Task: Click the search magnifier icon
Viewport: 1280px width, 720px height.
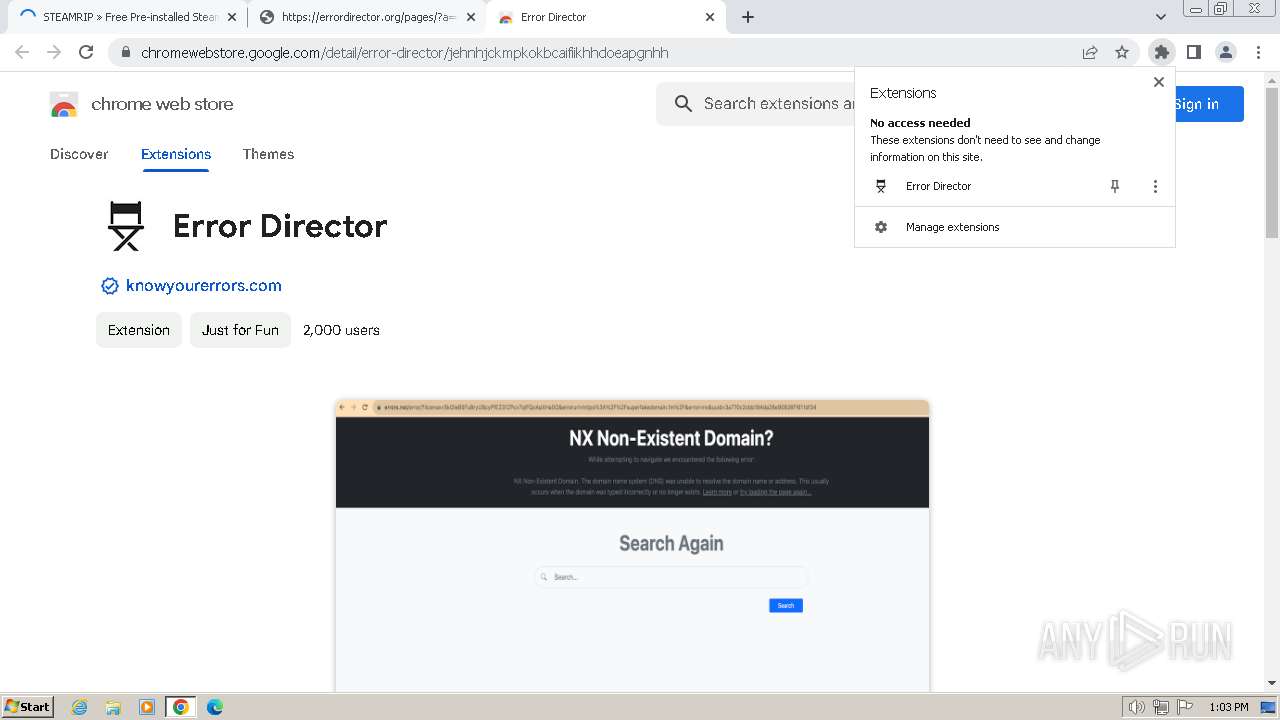Action: (683, 103)
